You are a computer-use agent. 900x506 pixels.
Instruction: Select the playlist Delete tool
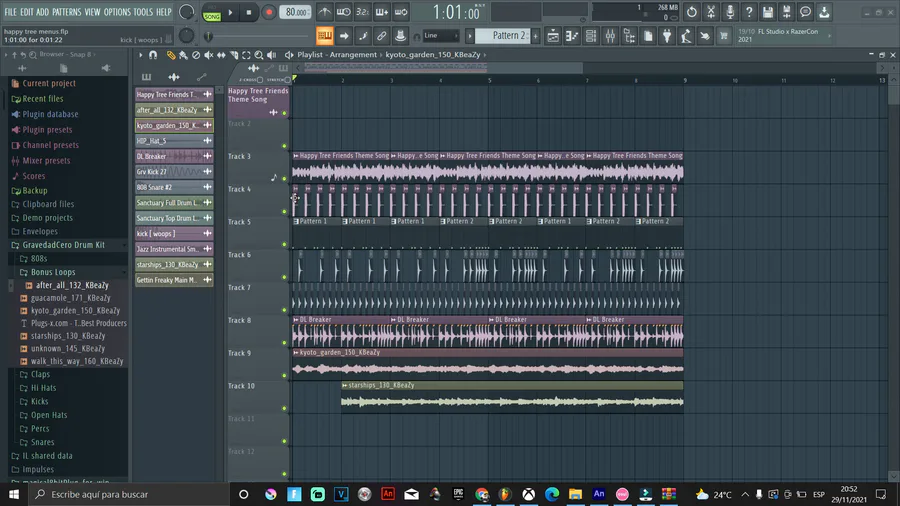[196, 55]
